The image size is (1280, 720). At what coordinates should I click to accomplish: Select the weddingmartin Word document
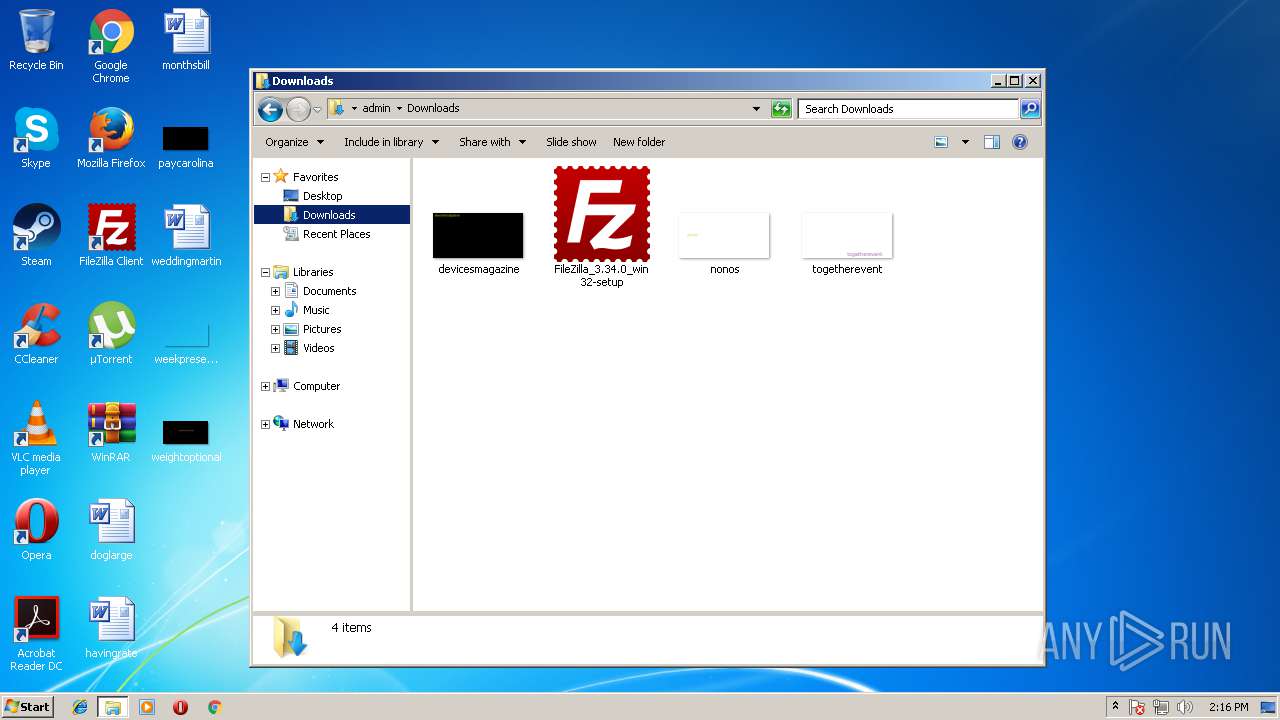186,236
